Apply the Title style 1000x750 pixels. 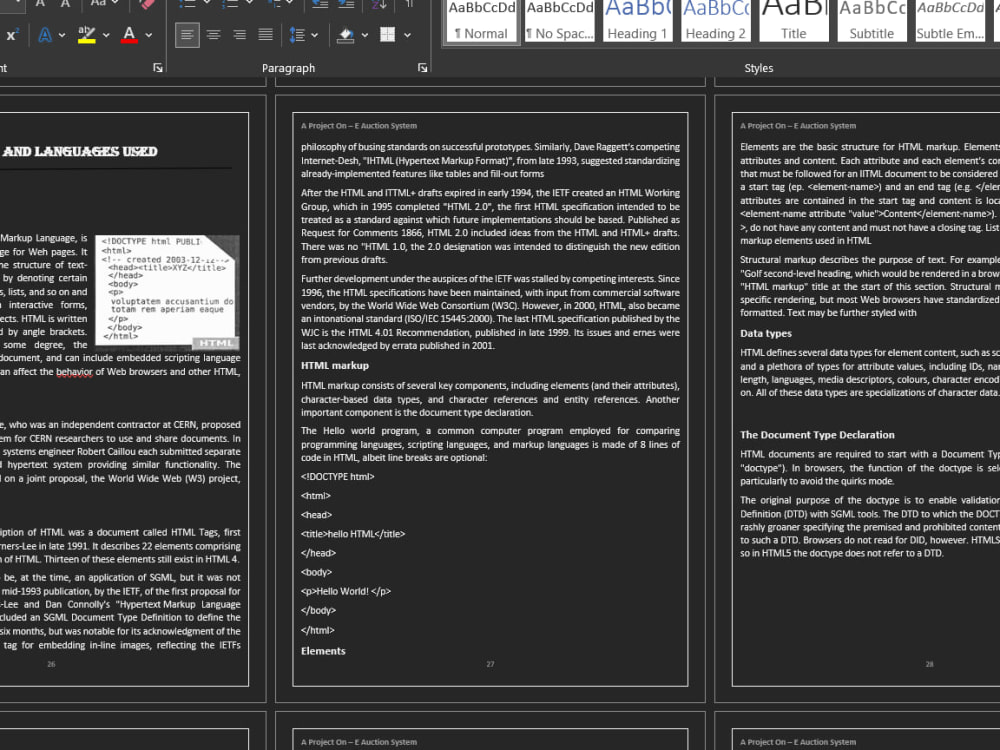(793, 20)
